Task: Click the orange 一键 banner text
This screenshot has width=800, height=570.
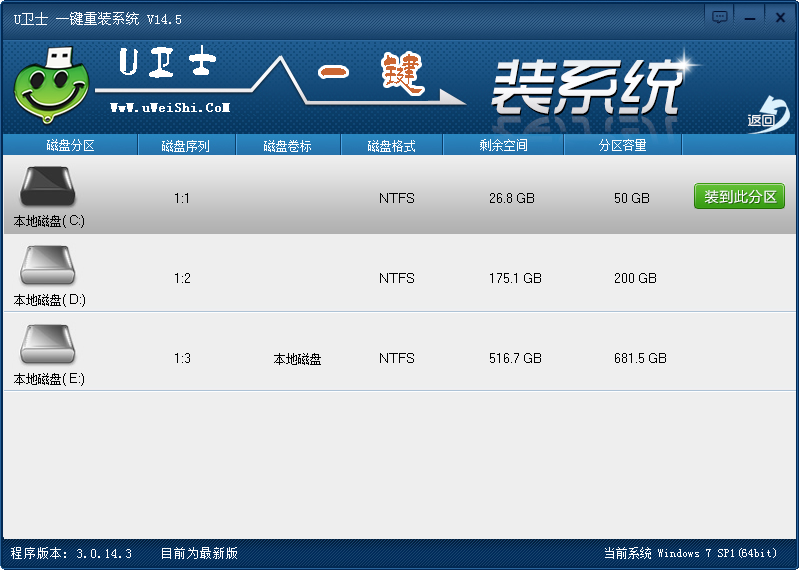Action: (371, 73)
